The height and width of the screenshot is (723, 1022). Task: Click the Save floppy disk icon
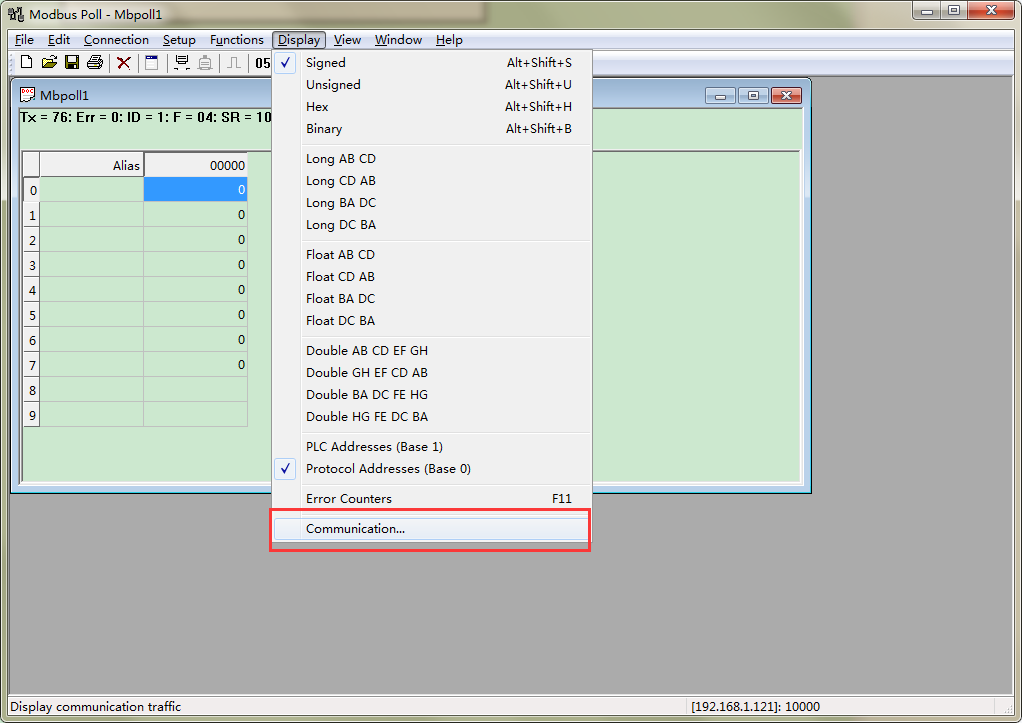pos(72,63)
